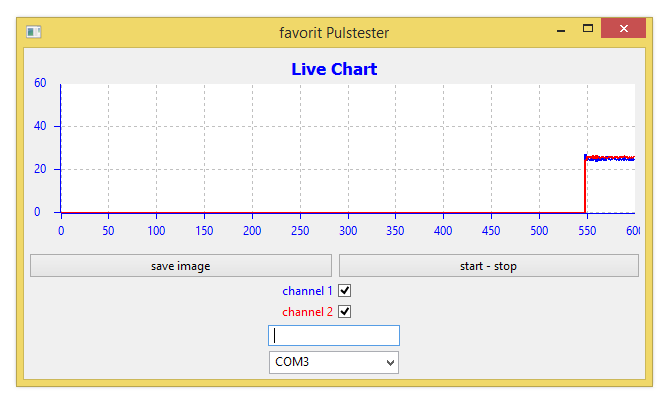
Task: Click the channel 1 label
Action: 307,291
